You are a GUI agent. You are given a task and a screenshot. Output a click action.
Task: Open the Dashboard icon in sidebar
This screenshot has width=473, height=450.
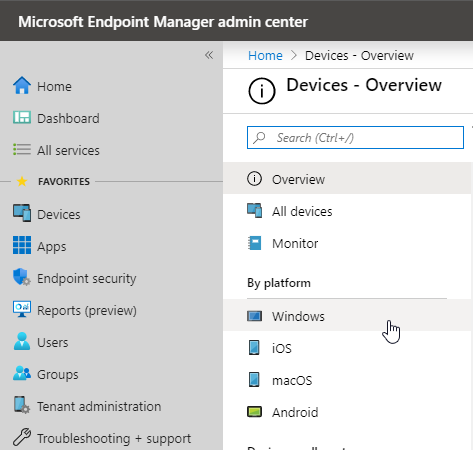[x=22, y=118]
